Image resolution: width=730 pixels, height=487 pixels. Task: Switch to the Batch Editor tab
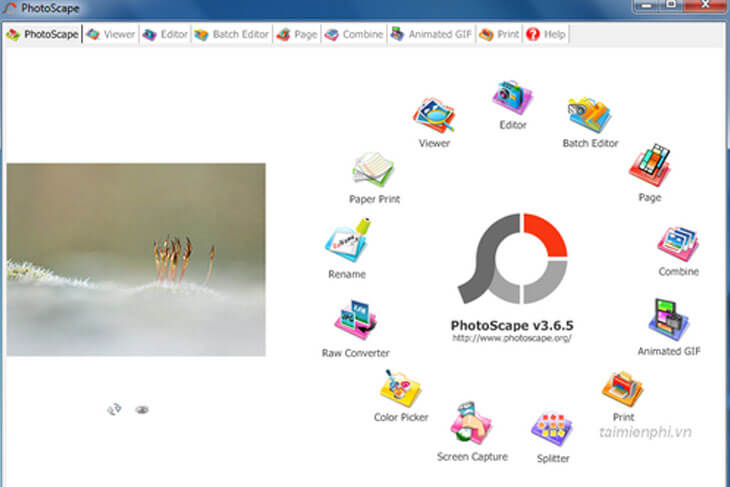click(231, 34)
